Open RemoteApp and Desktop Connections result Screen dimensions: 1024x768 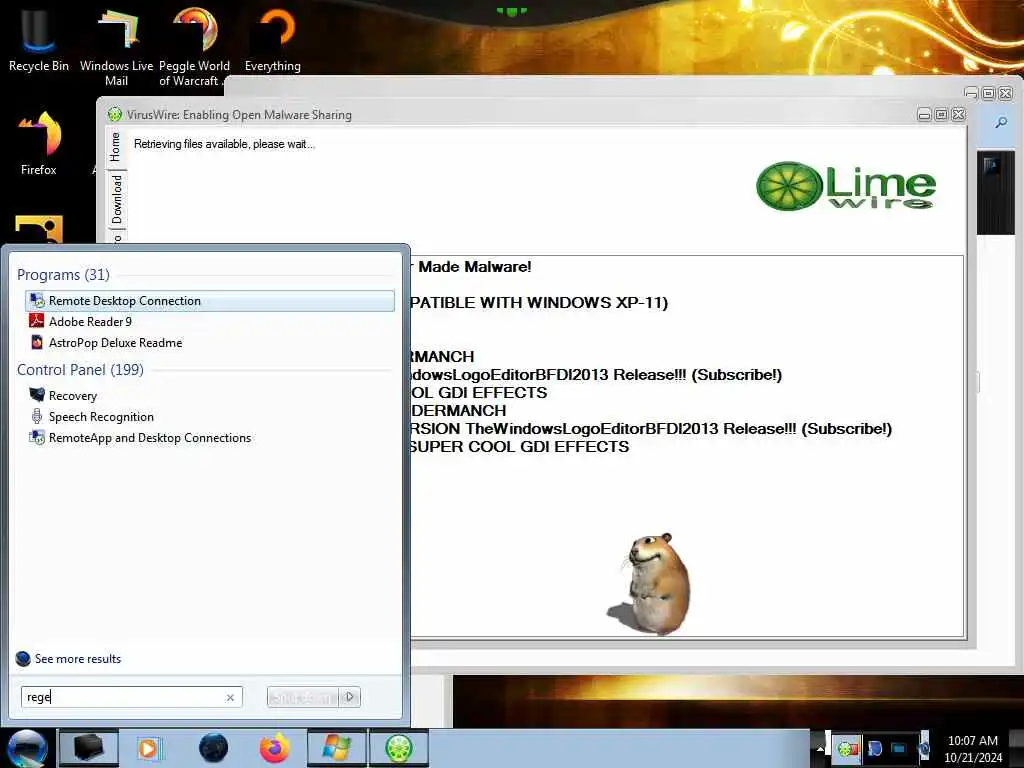click(210, 438)
